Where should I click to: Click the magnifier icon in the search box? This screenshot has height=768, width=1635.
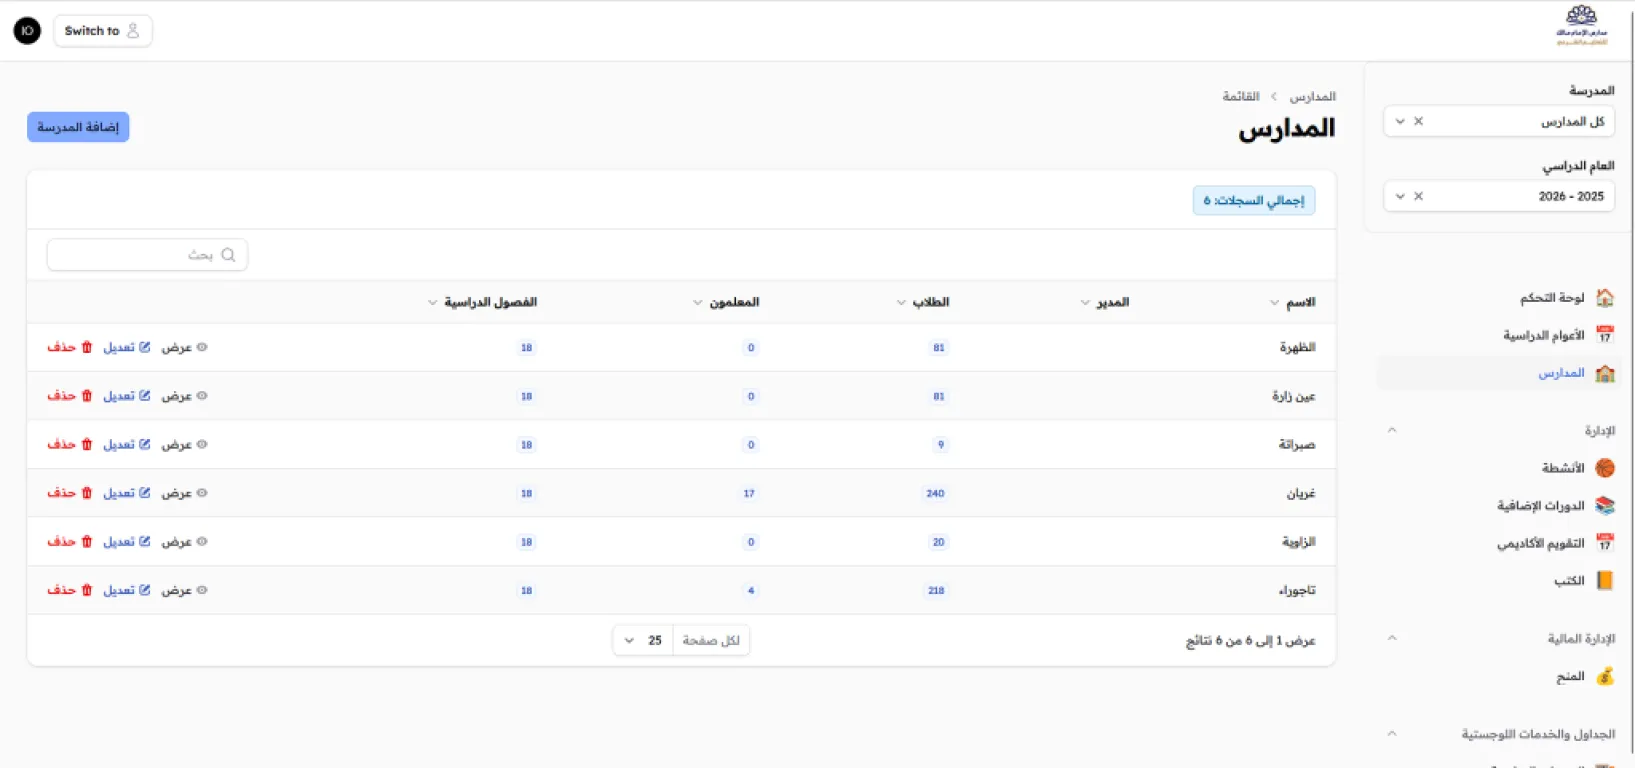point(228,255)
